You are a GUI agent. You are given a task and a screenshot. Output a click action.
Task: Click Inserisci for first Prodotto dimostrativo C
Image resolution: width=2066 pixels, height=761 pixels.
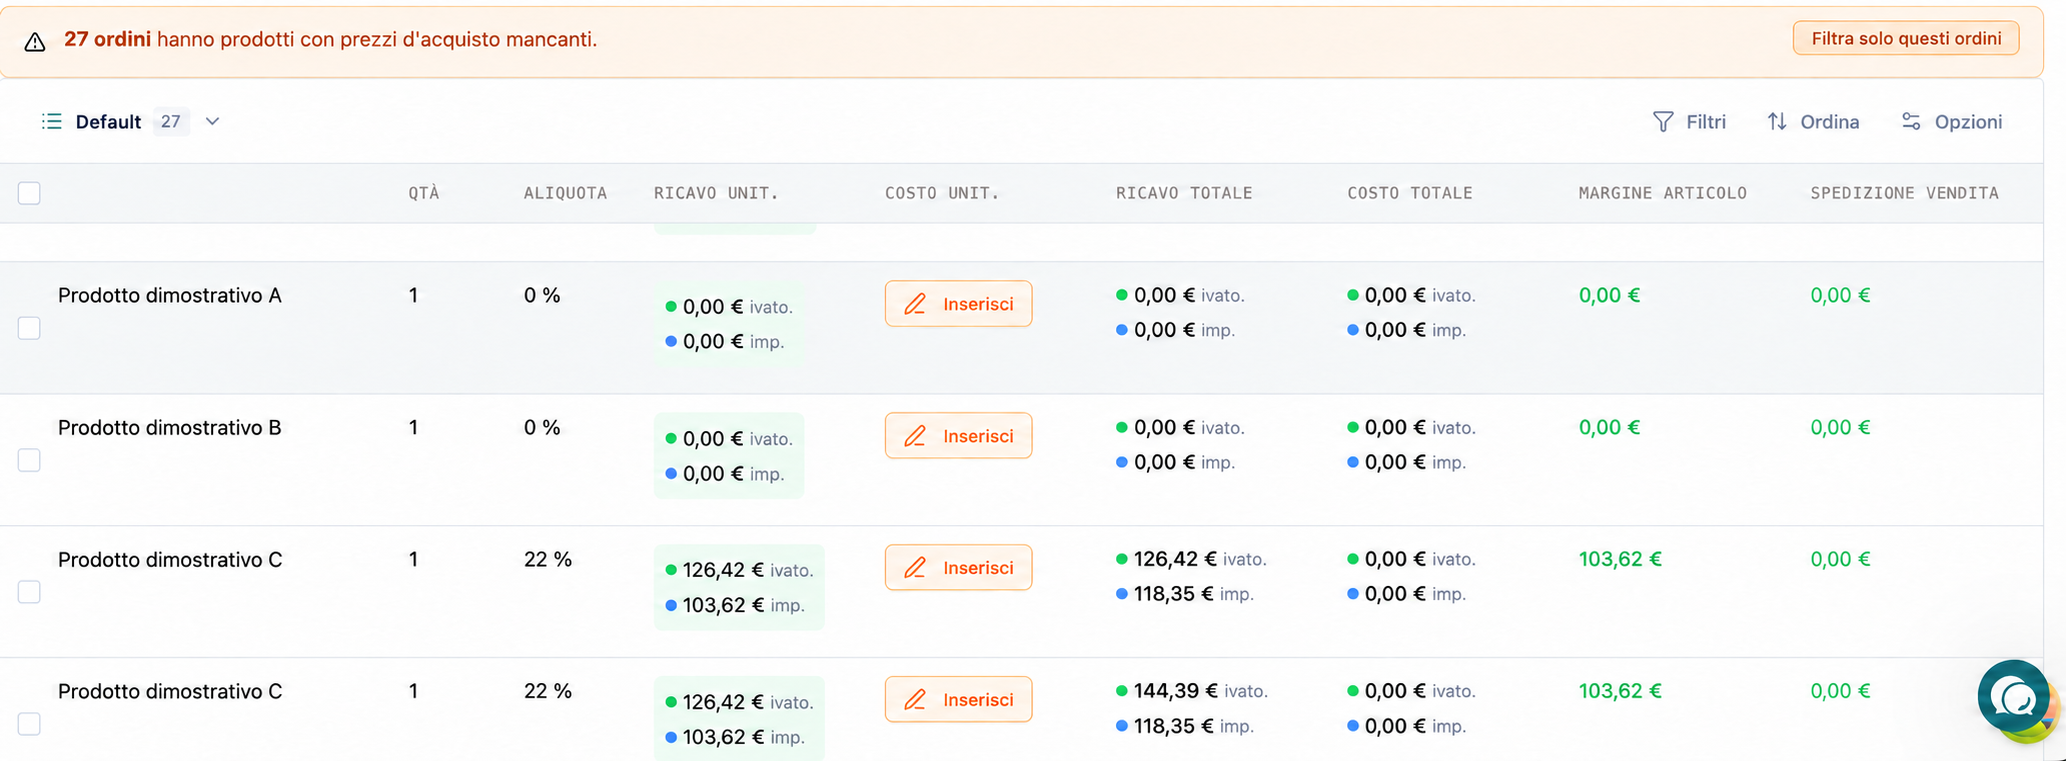[958, 568]
